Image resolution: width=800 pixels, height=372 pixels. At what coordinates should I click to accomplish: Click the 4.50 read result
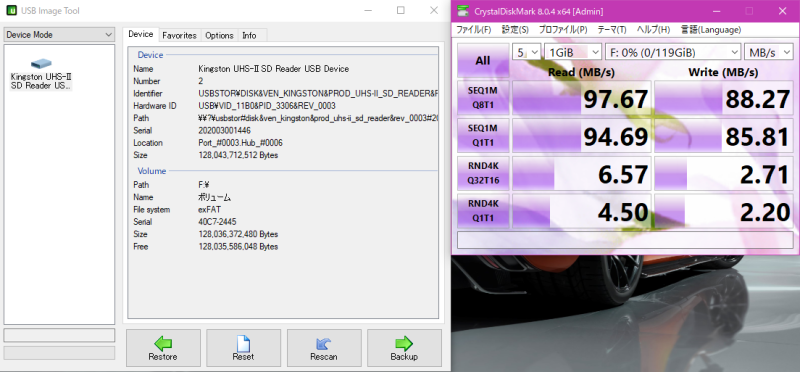tap(581, 211)
